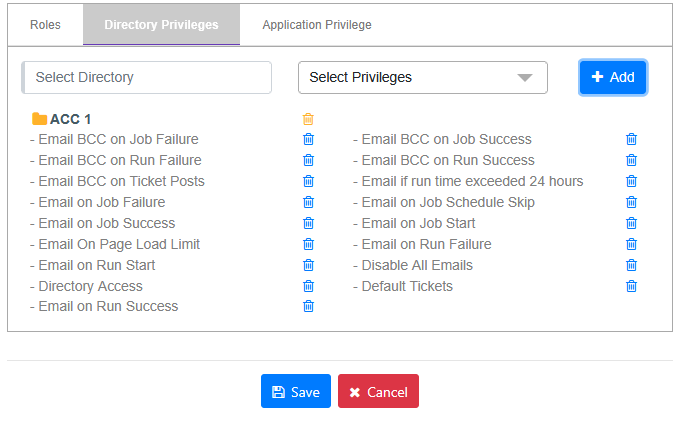
Task: Delete Email on Run Success privilege
Action: (308, 307)
